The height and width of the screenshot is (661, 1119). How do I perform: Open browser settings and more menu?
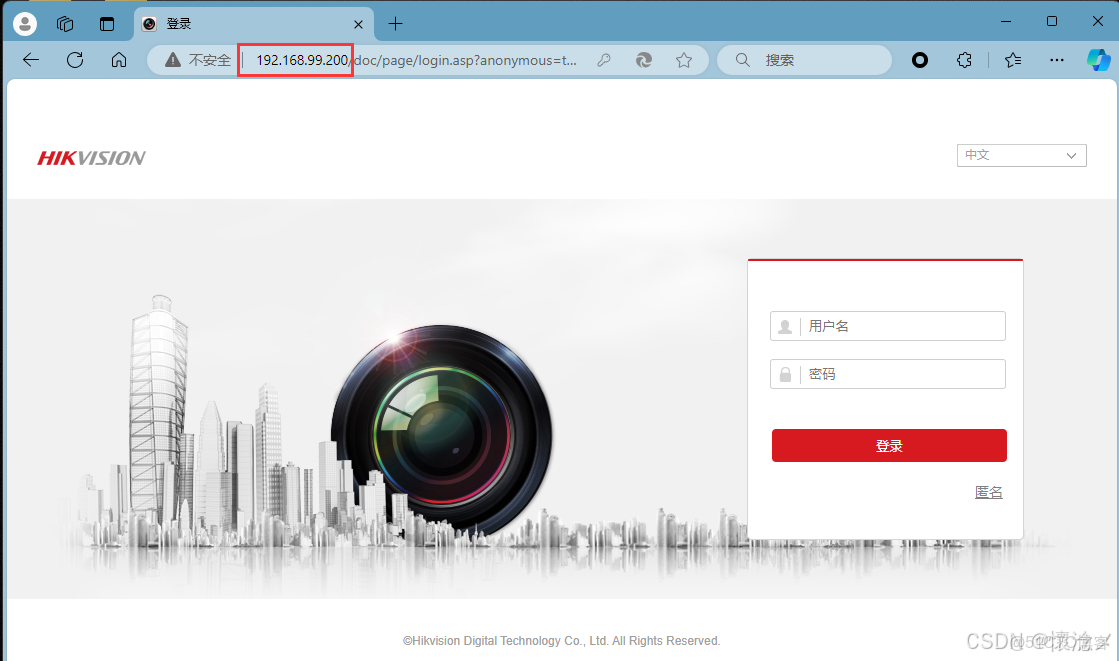(1057, 60)
